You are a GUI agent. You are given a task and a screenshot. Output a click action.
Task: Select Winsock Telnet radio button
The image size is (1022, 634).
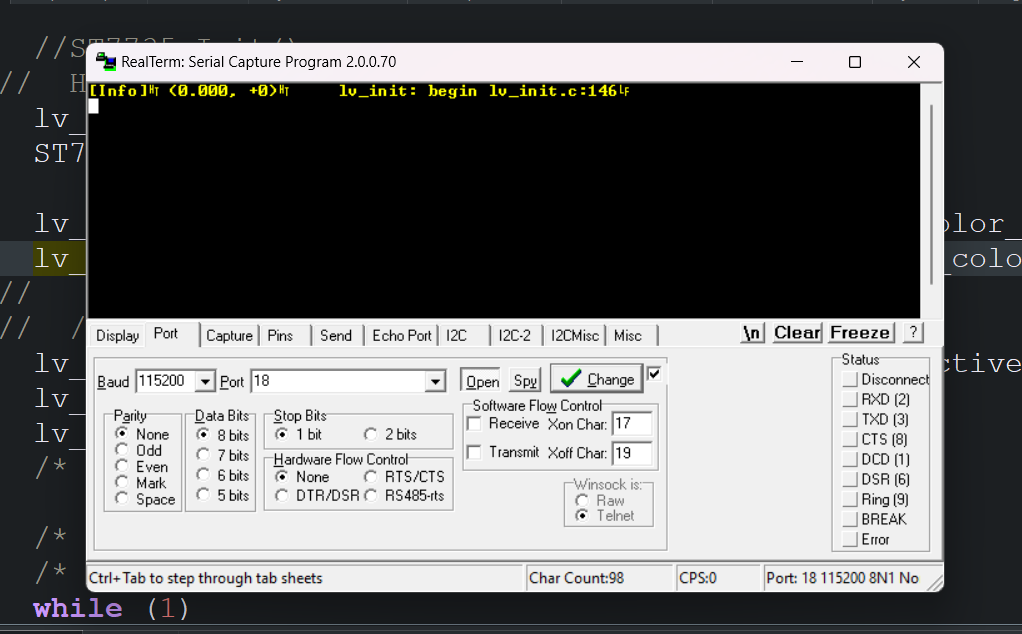pos(582,515)
